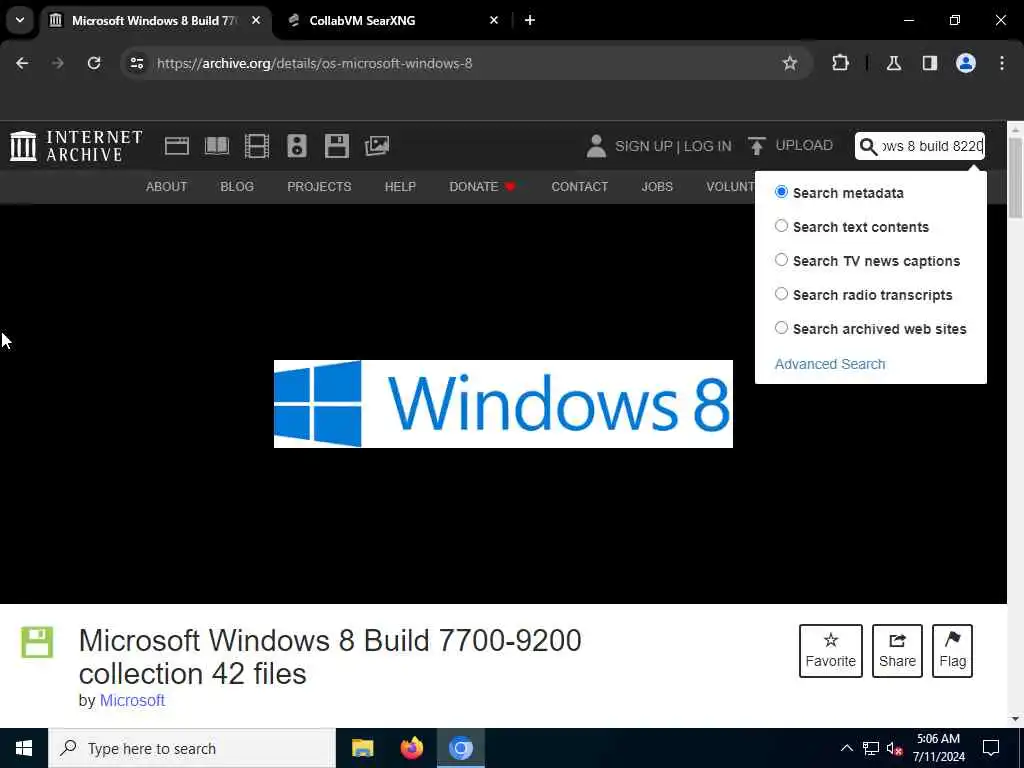Open the notification center icon
Image resolution: width=1024 pixels, height=768 pixels.
(991, 748)
